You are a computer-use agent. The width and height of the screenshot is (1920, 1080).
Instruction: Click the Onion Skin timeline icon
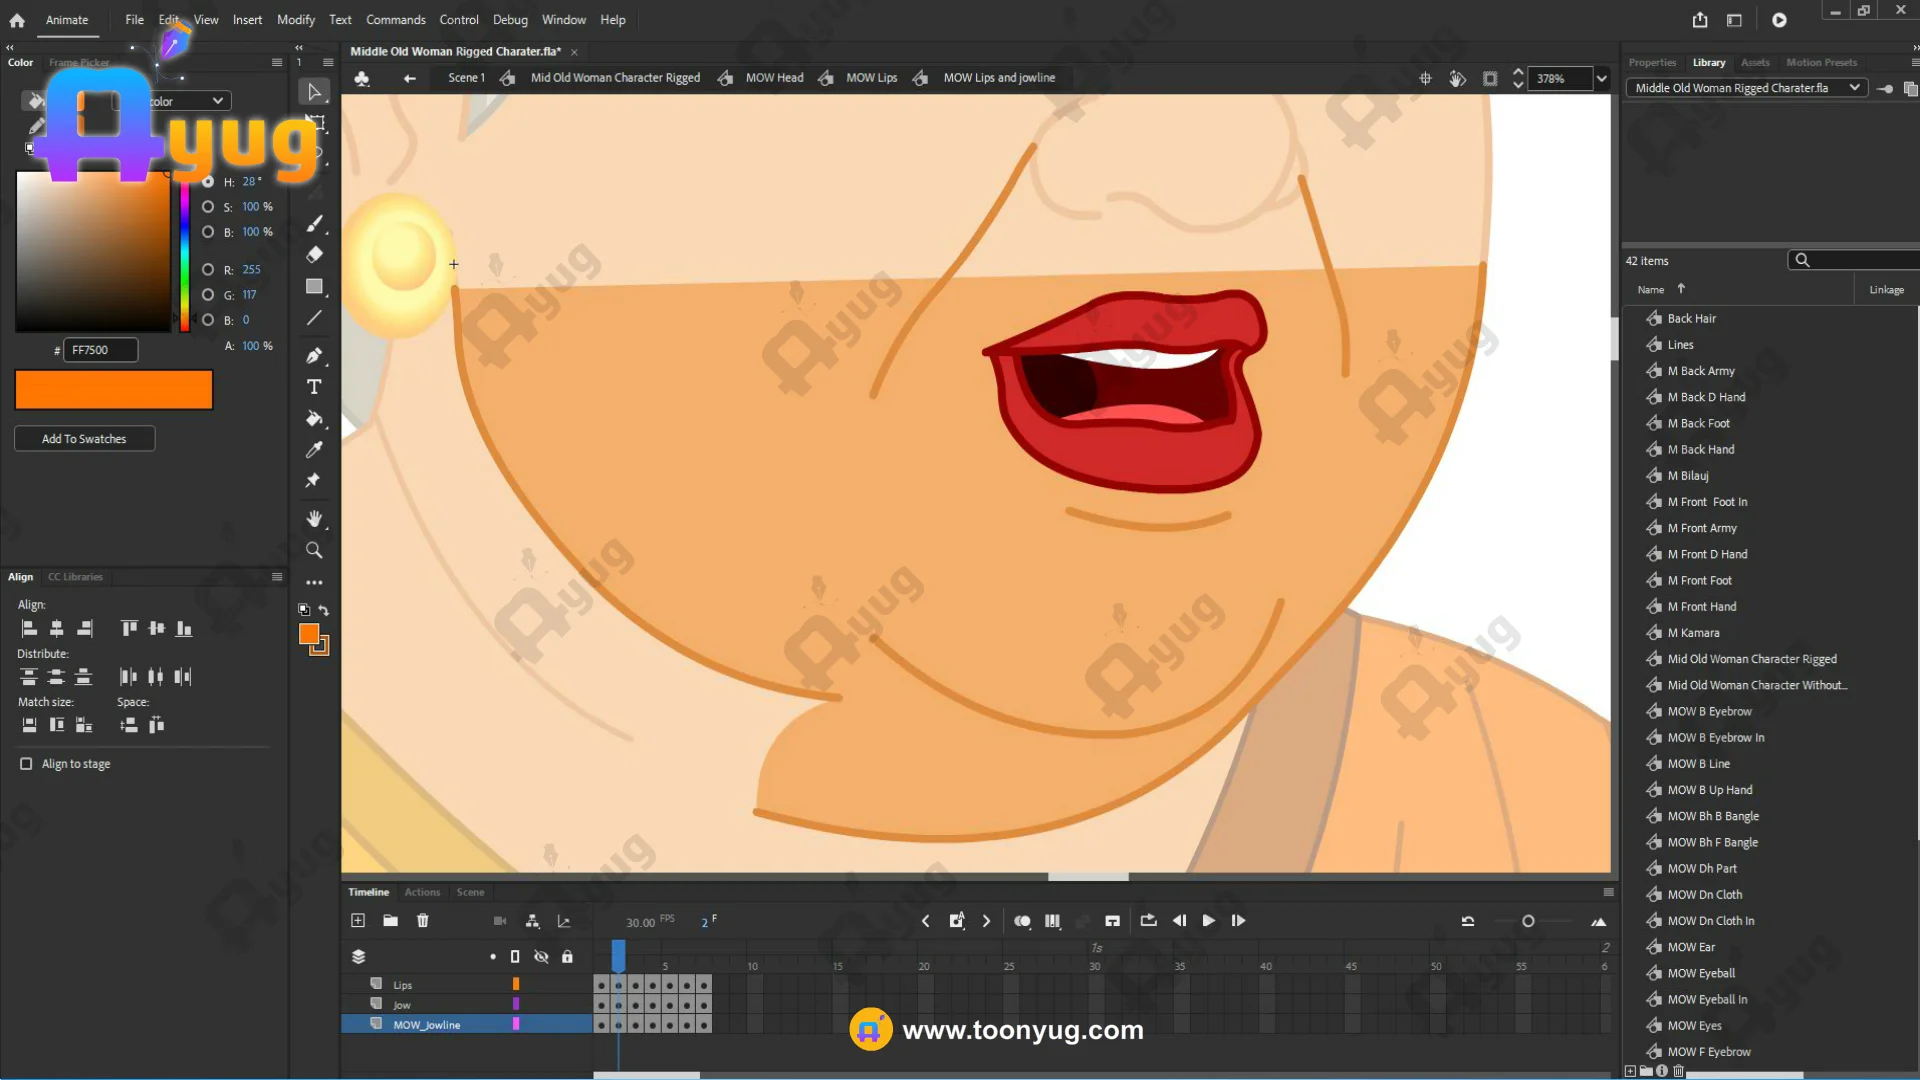pyautogui.click(x=1022, y=921)
